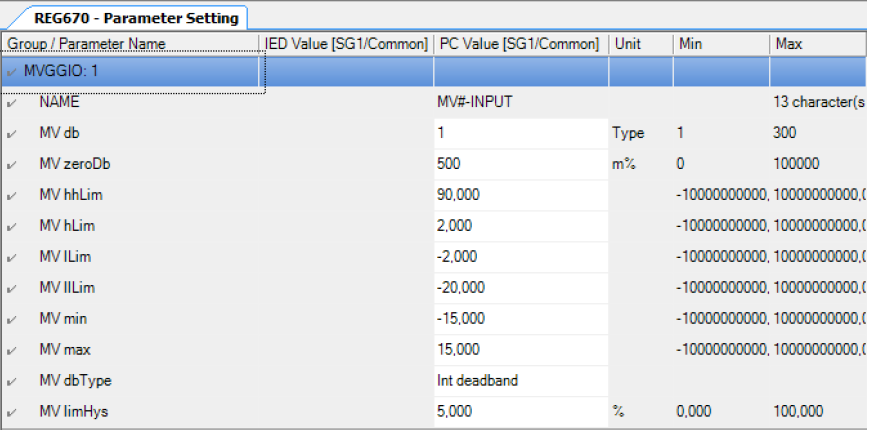Image resolution: width=869 pixels, height=430 pixels.
Task: Click the checkmark icon beside MV limHys
Action: click(11, 413)
